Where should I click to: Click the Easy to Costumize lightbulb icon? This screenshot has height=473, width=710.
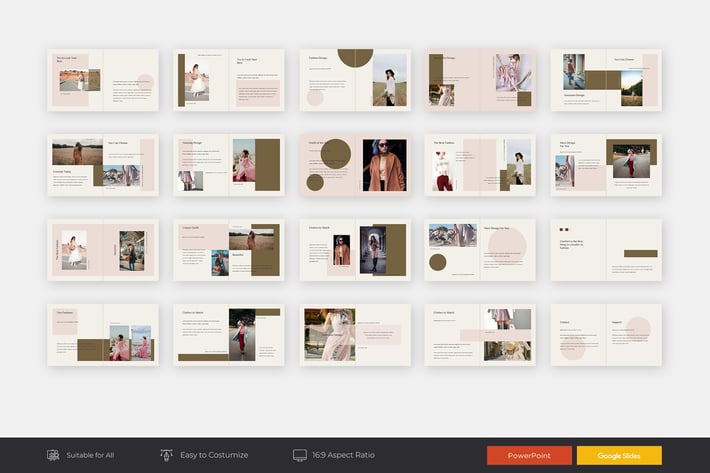[x=166, y=455]
